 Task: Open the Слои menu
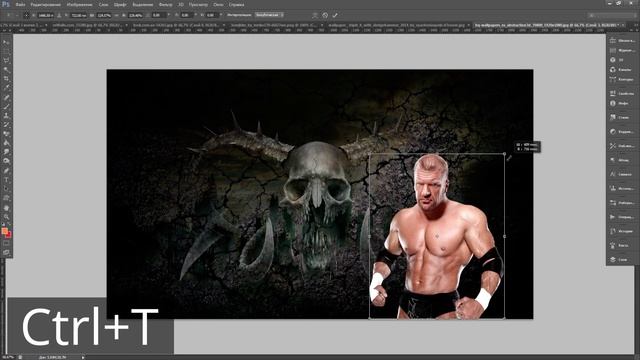pyautogui.click(x=104, y=4)
